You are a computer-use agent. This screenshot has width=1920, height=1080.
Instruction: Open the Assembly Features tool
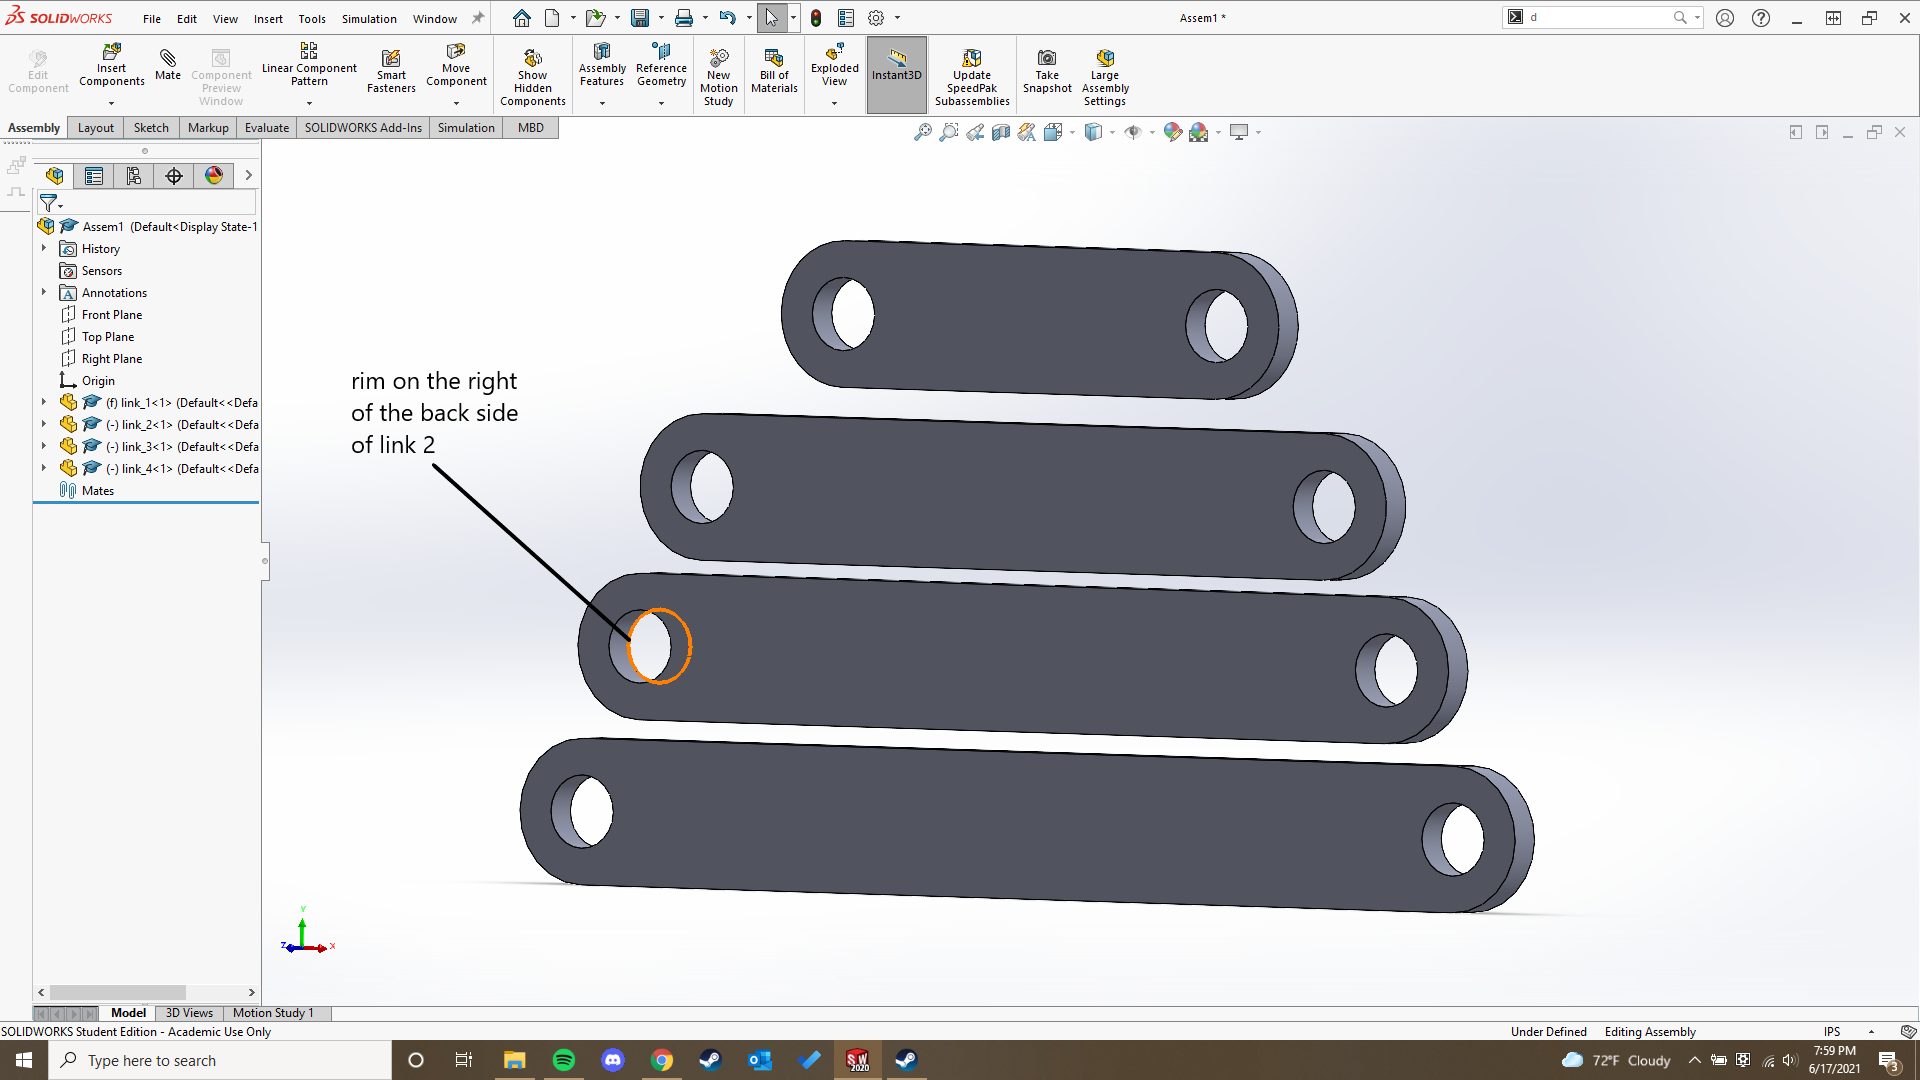click(x=601, y=68)
